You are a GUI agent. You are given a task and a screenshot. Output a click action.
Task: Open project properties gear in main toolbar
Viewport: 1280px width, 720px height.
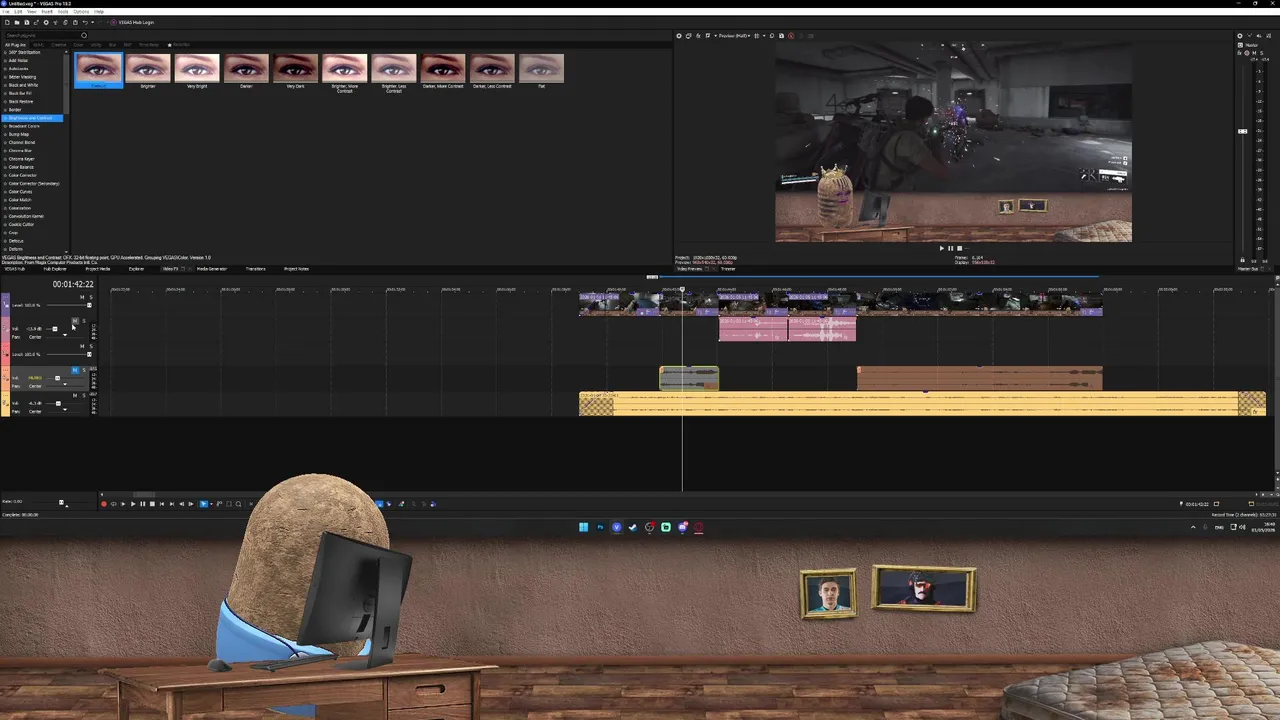[x=46, y=22]
